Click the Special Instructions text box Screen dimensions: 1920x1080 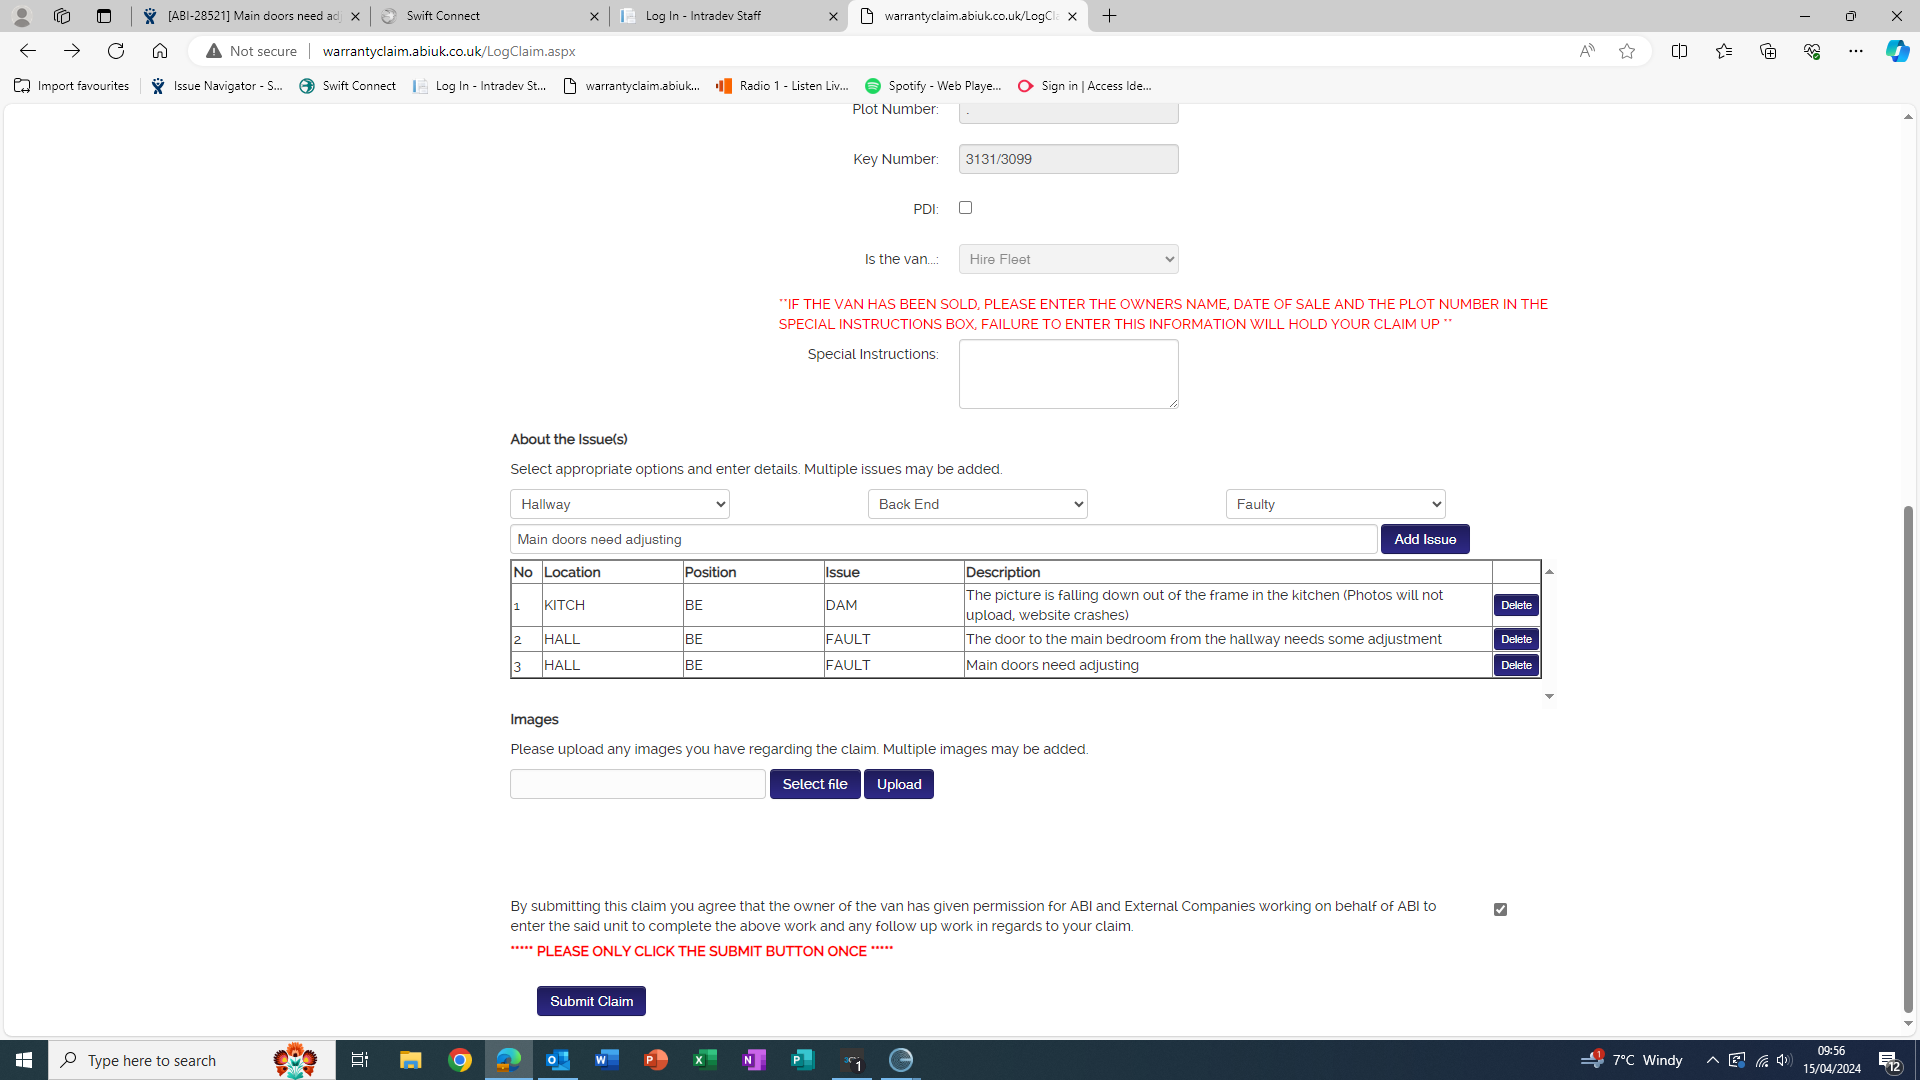tap(1068, 374)
